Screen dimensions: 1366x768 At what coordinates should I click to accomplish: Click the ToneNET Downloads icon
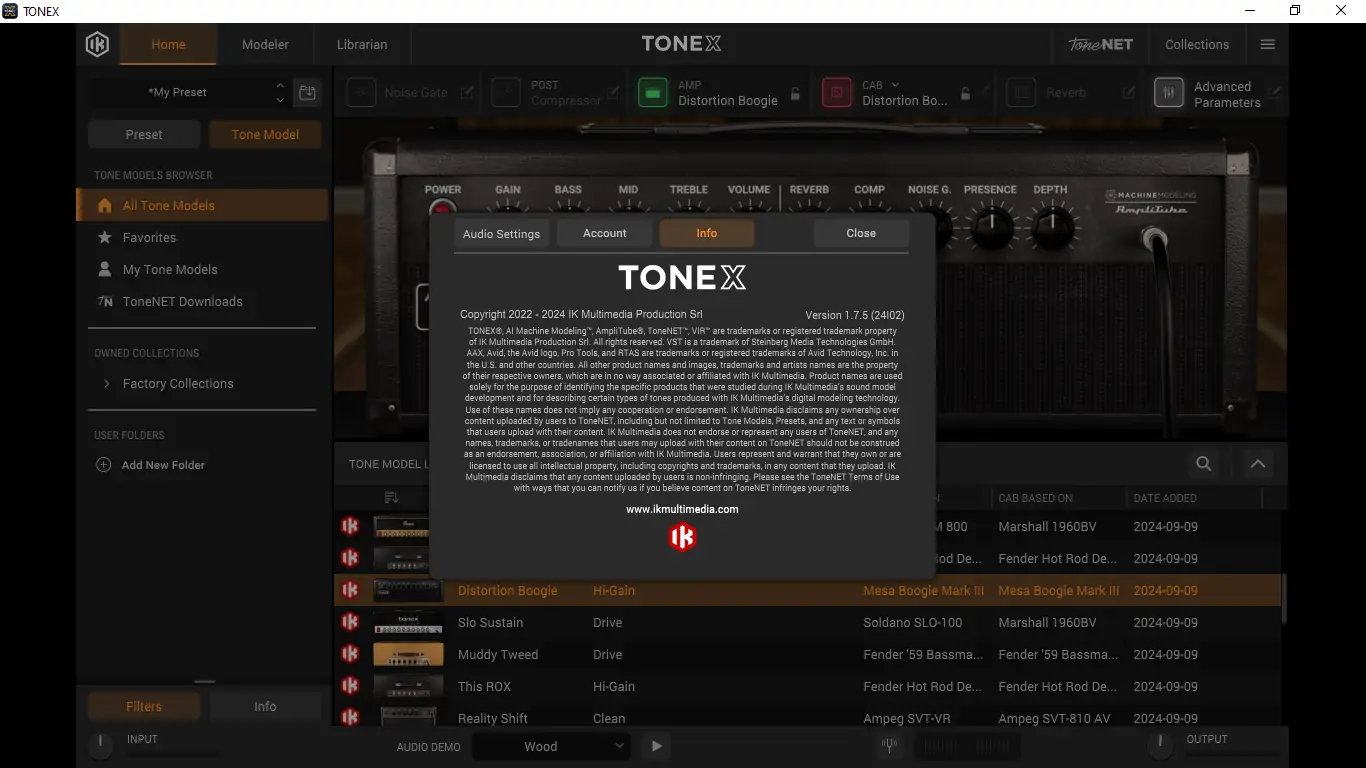[104, 301]
